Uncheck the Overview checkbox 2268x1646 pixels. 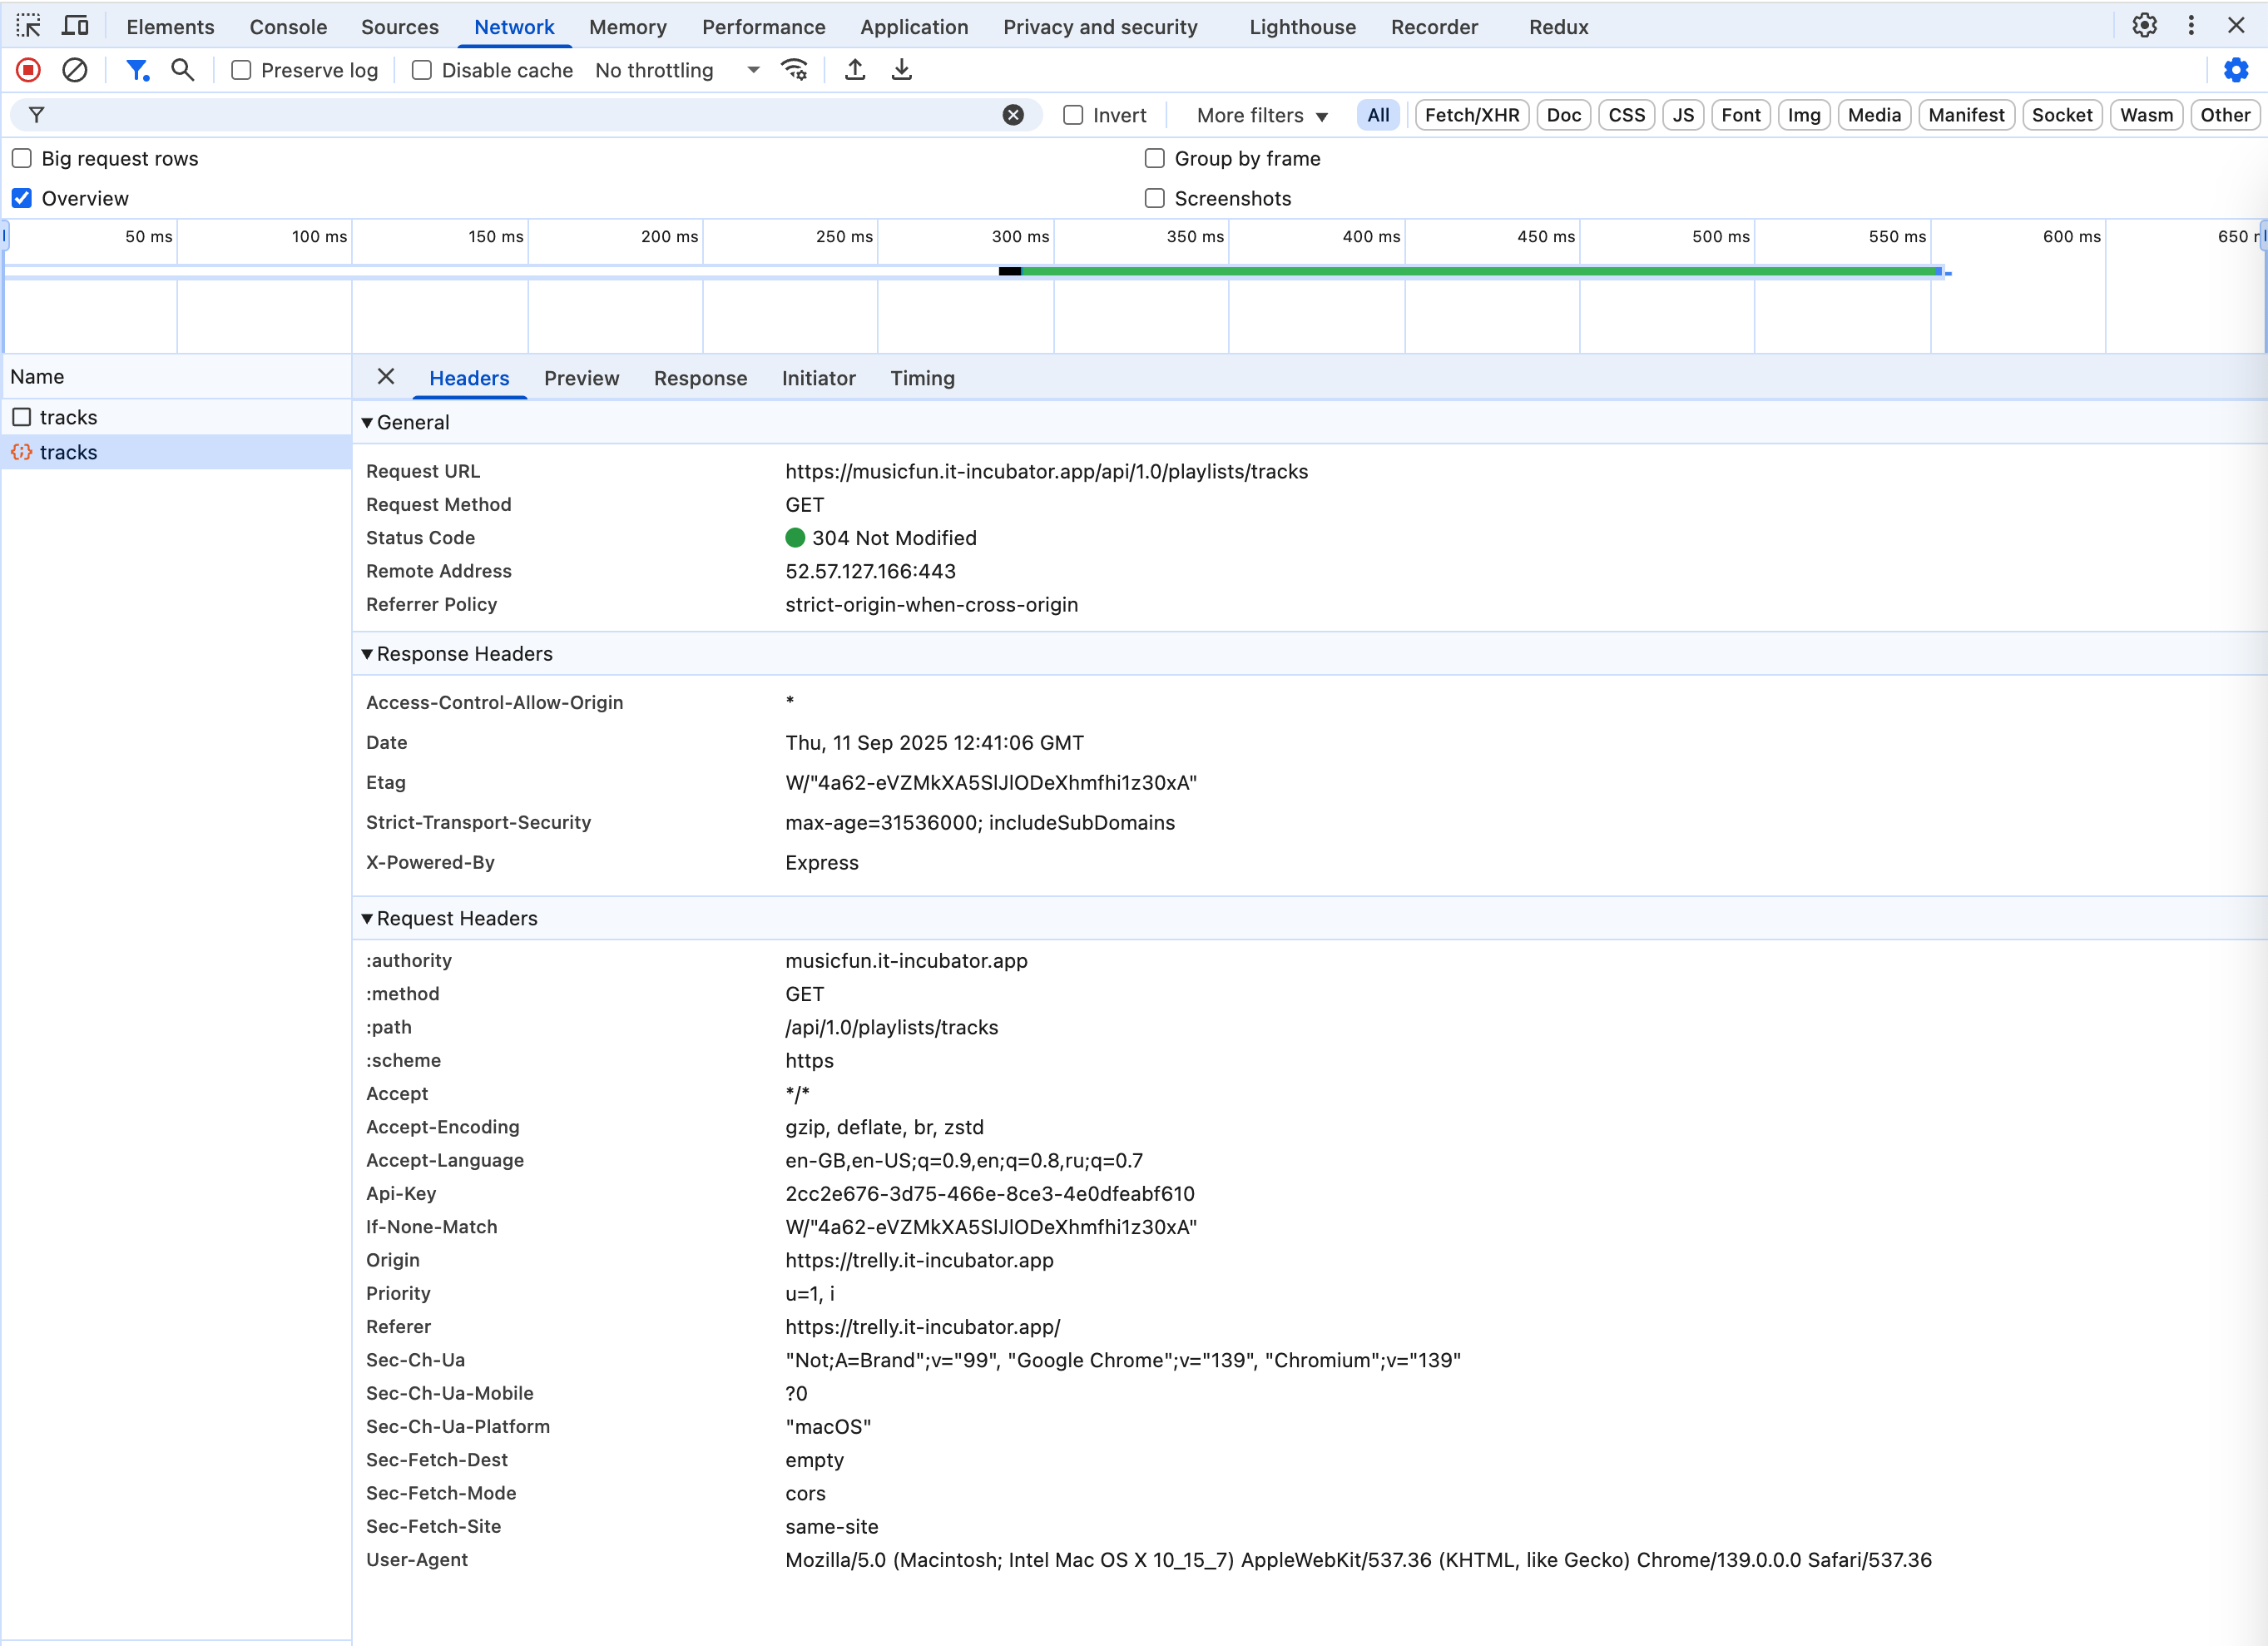[x=22, y=198]
